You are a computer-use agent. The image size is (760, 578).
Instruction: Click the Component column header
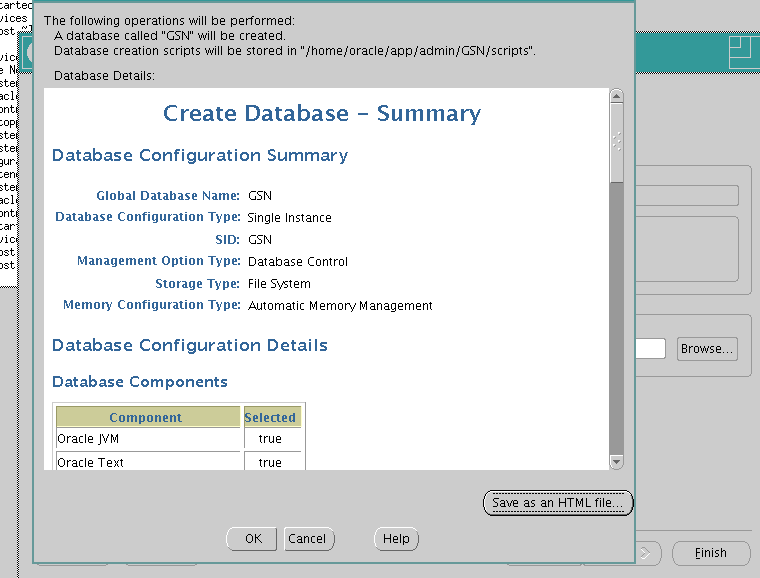[x=148, y=417]
